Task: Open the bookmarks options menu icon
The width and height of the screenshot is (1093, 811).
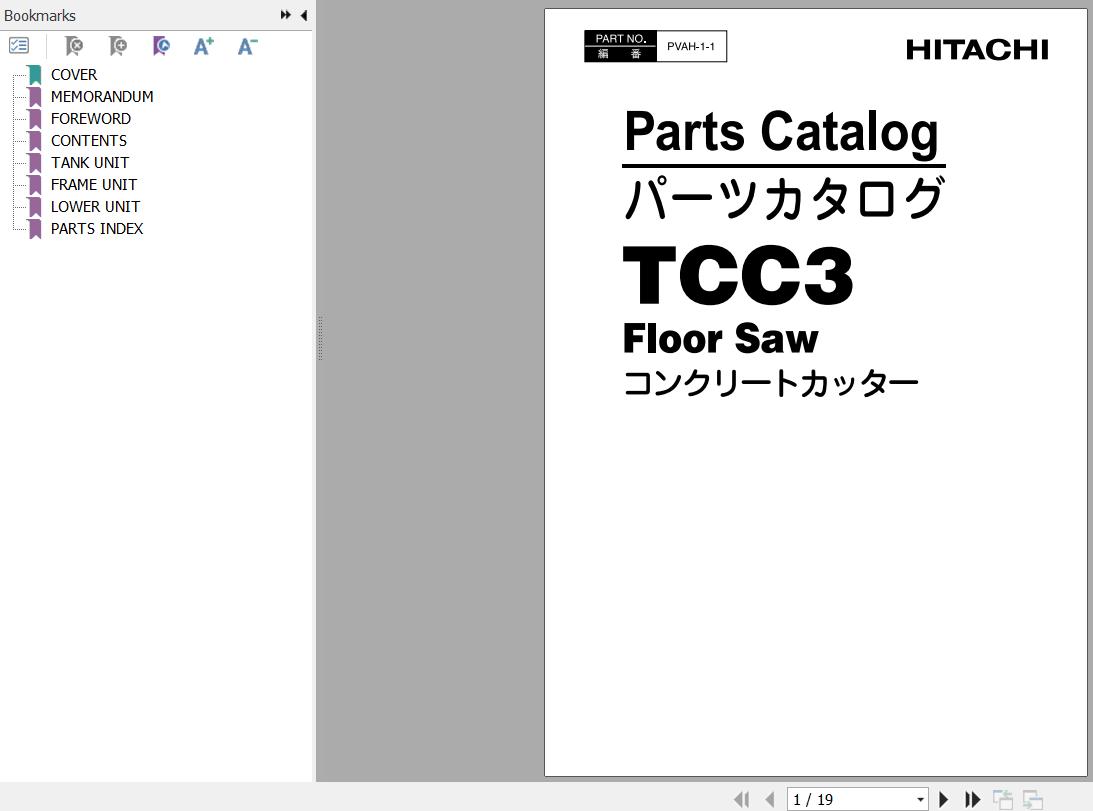Action: 19,46
